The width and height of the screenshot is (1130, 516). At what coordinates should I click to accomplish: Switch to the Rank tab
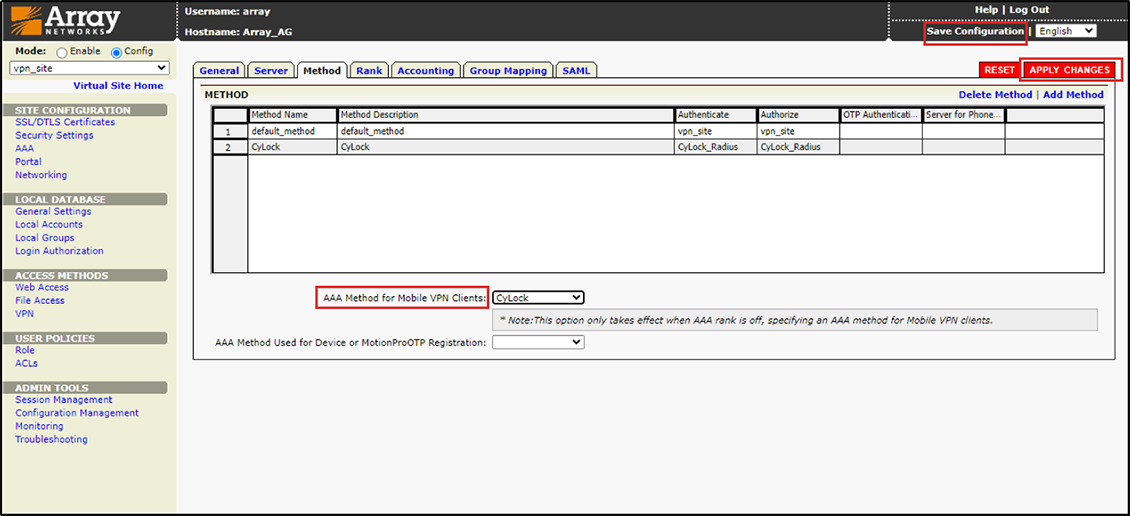(x=369, y=71)
